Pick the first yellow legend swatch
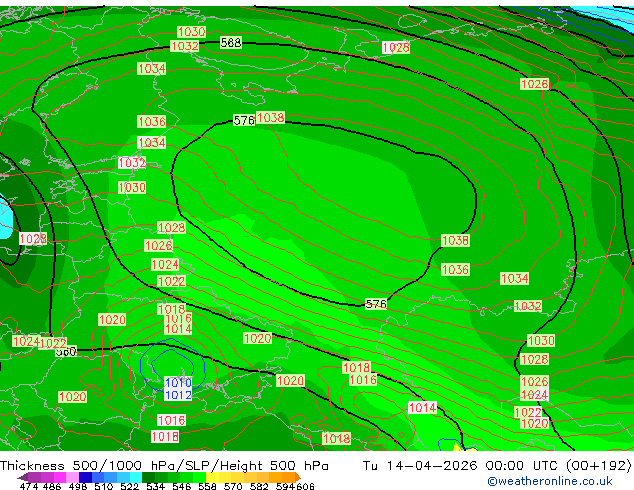 [x=212, y=477]
